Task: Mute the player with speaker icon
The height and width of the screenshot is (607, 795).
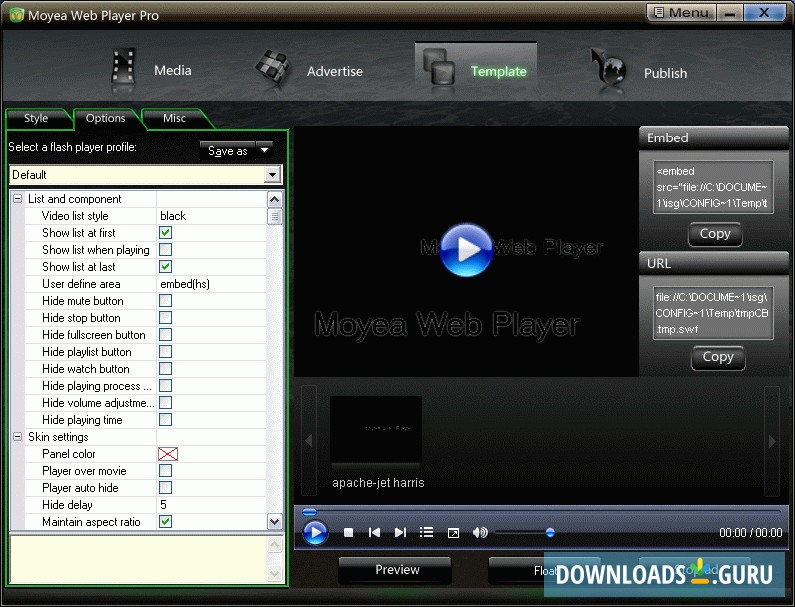Action: [480, 532]
